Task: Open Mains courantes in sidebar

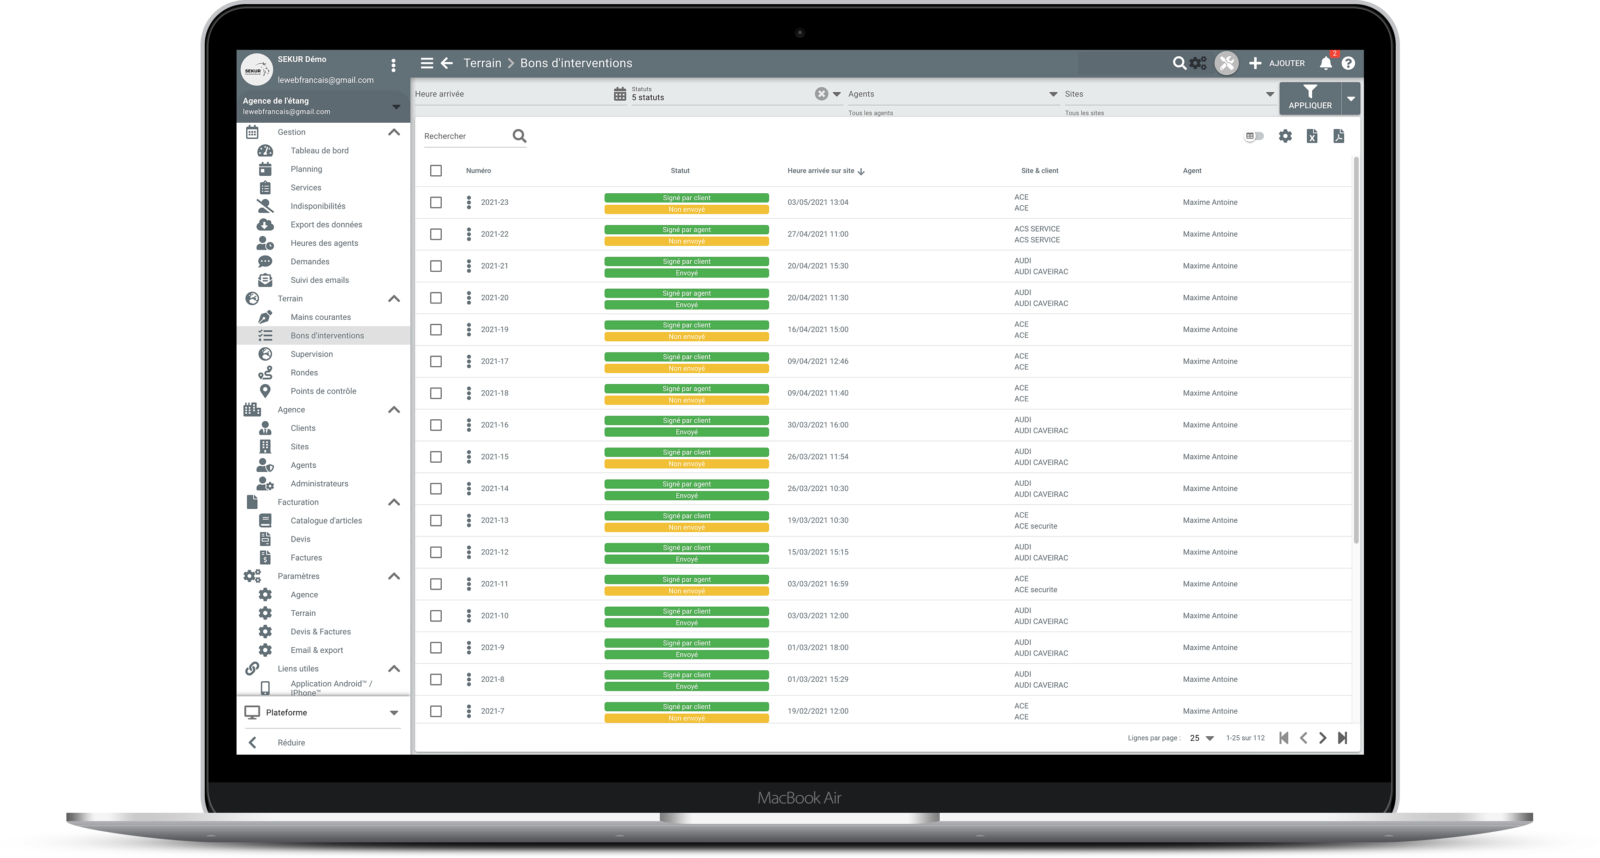Action: click(320, 317)
